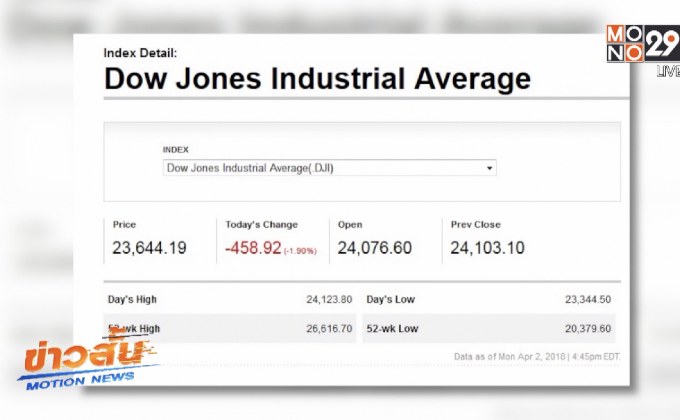Click the 52-wk High figure 26,616.70
This screenshot has height=420, width=680.
[329, 328]
